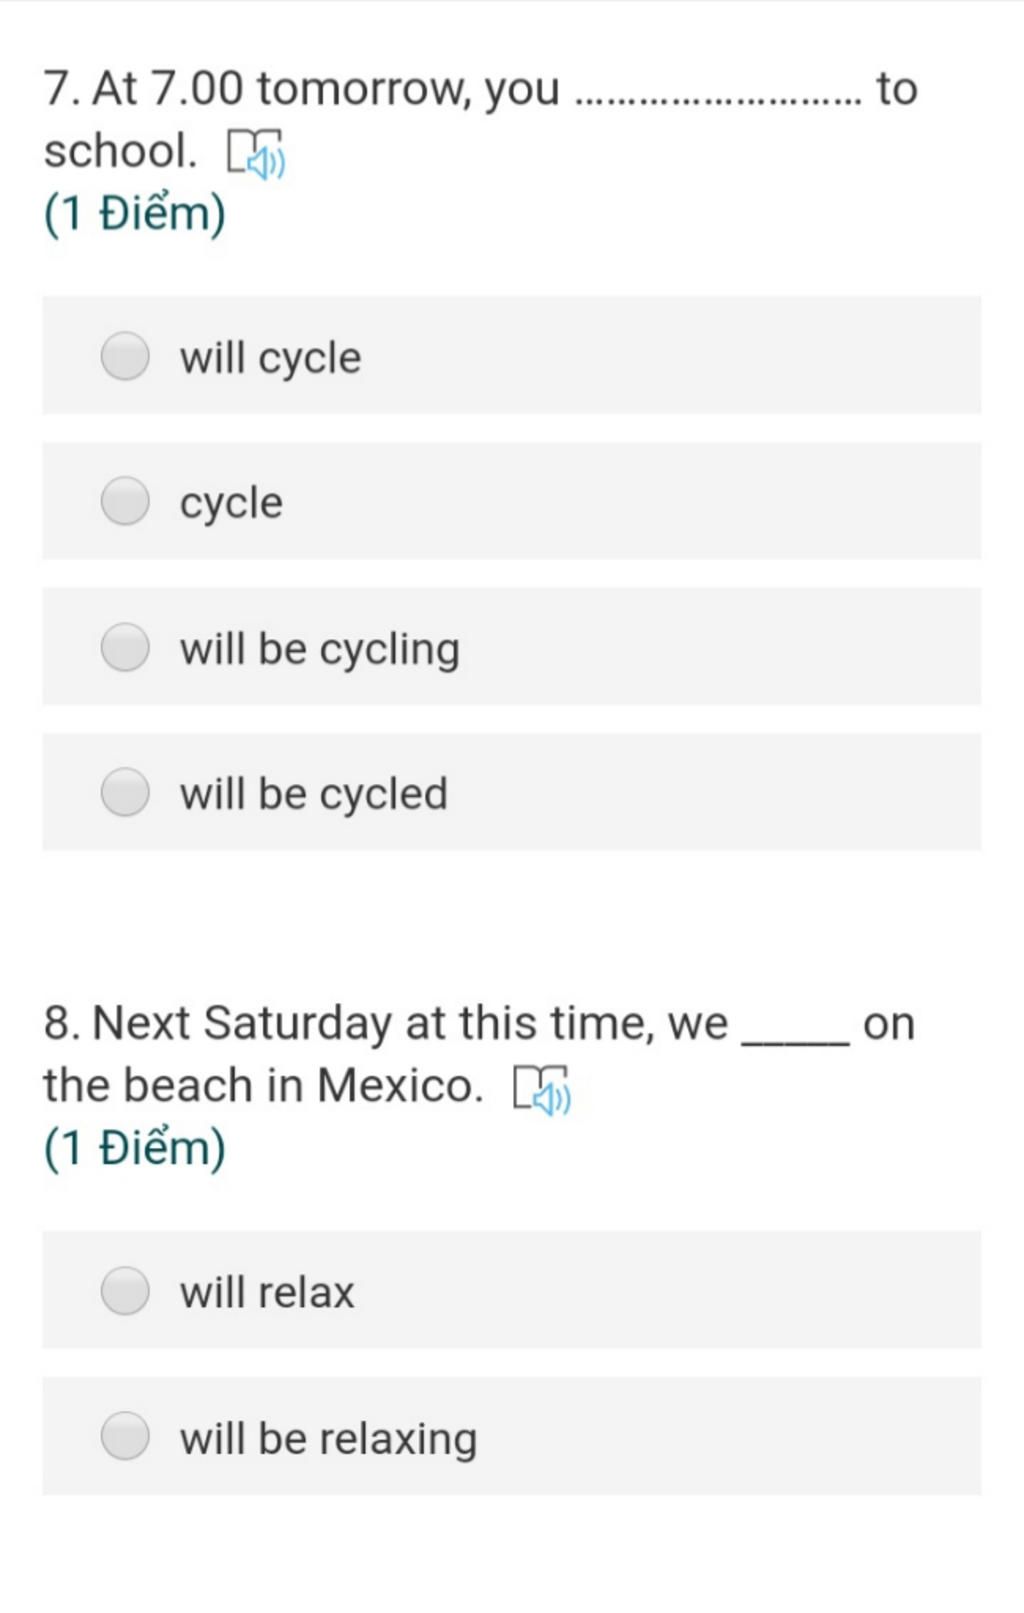Click the 'will relax' answer label
Screen dimensions: 1024x1613
click(x=267, y=1292)
